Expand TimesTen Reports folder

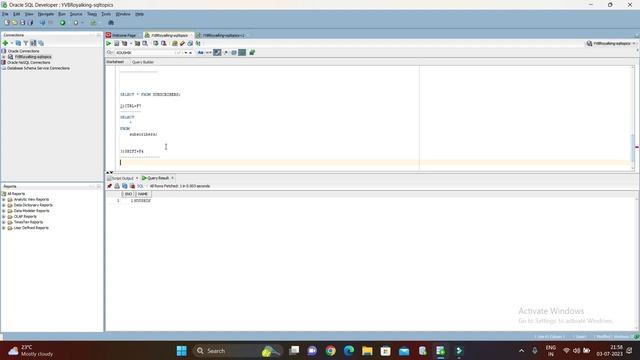click(x=4, y=222)
